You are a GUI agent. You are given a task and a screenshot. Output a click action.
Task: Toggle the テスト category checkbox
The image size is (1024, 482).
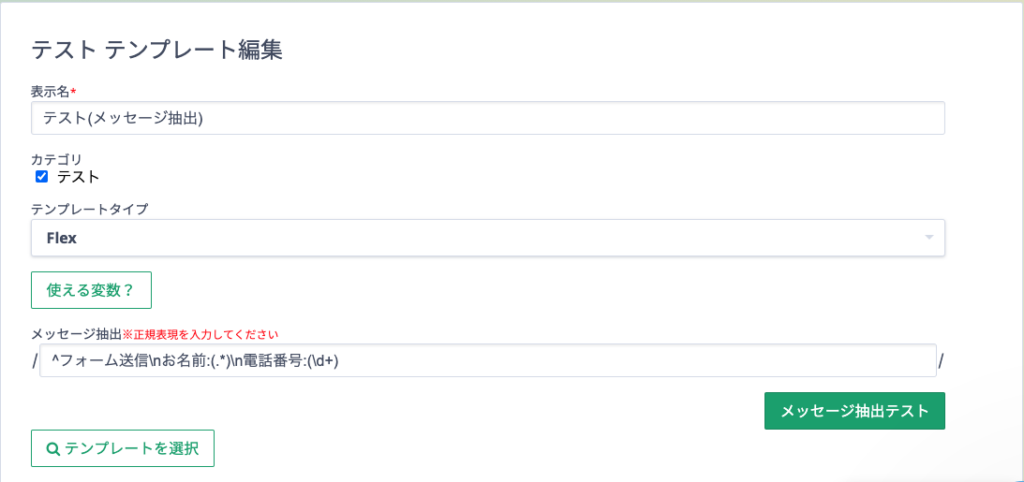(42, 176)
